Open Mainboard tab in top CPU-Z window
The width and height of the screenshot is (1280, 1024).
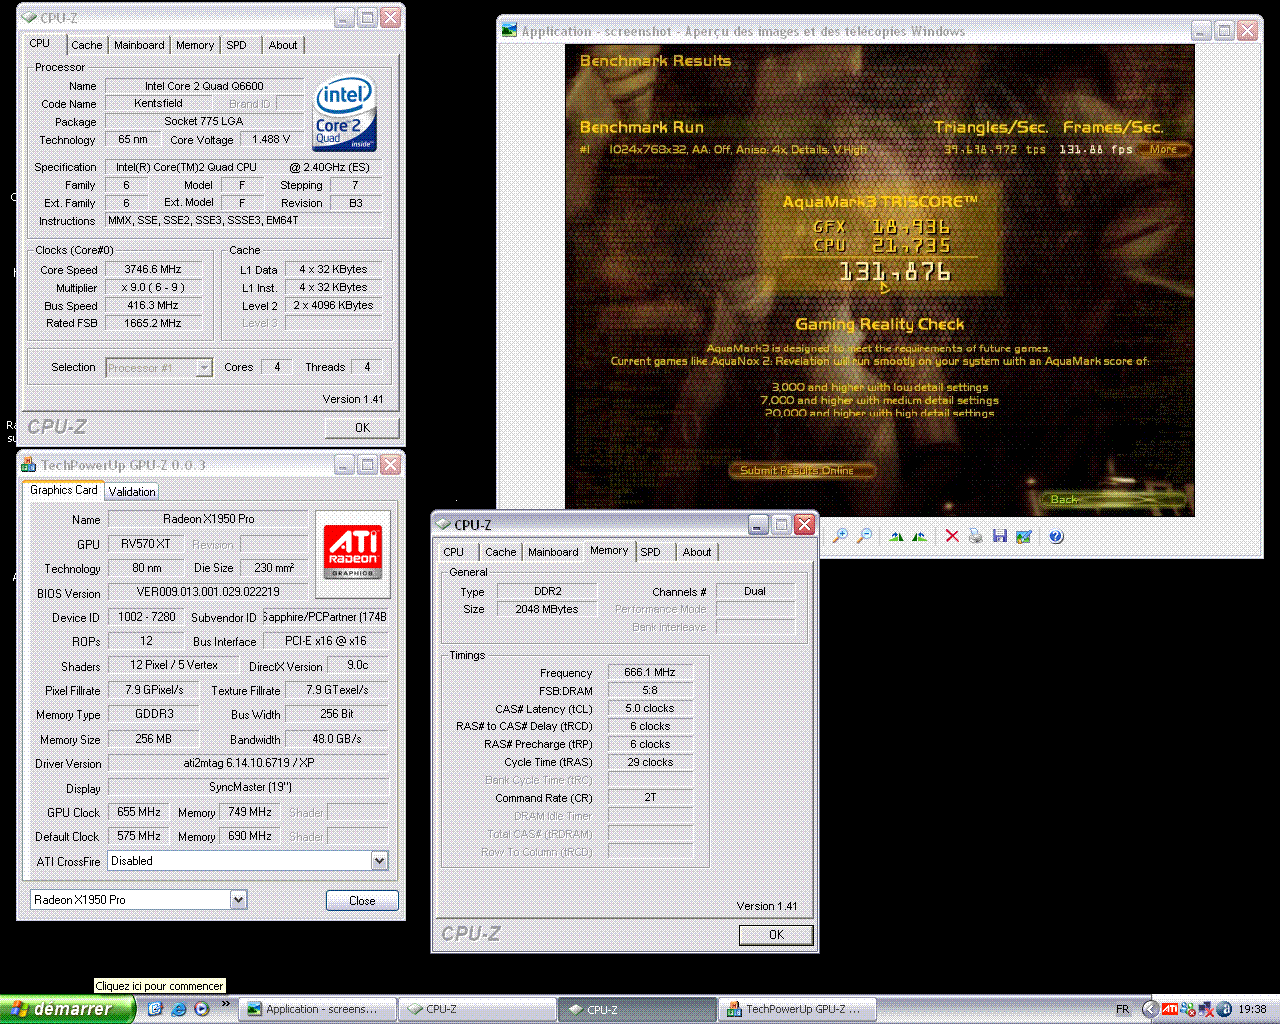(139, 45)
